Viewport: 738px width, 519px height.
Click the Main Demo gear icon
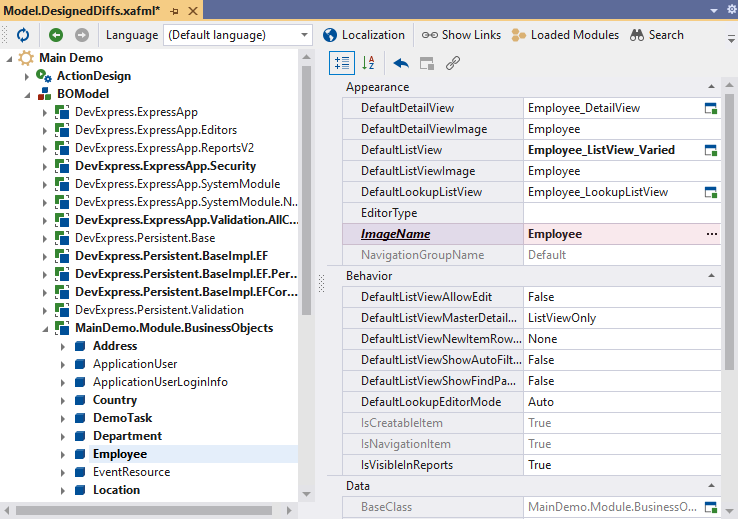tap(26, 58)
